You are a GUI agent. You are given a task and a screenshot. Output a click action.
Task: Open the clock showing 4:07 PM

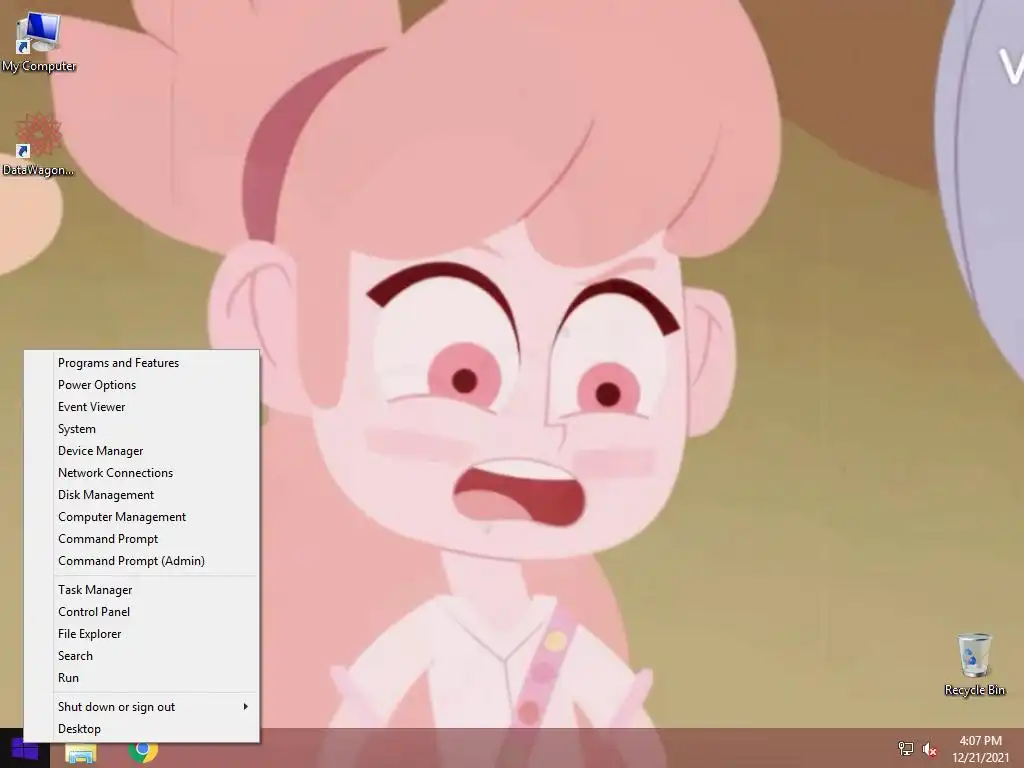pyautogui.click(x=980, y=749)
